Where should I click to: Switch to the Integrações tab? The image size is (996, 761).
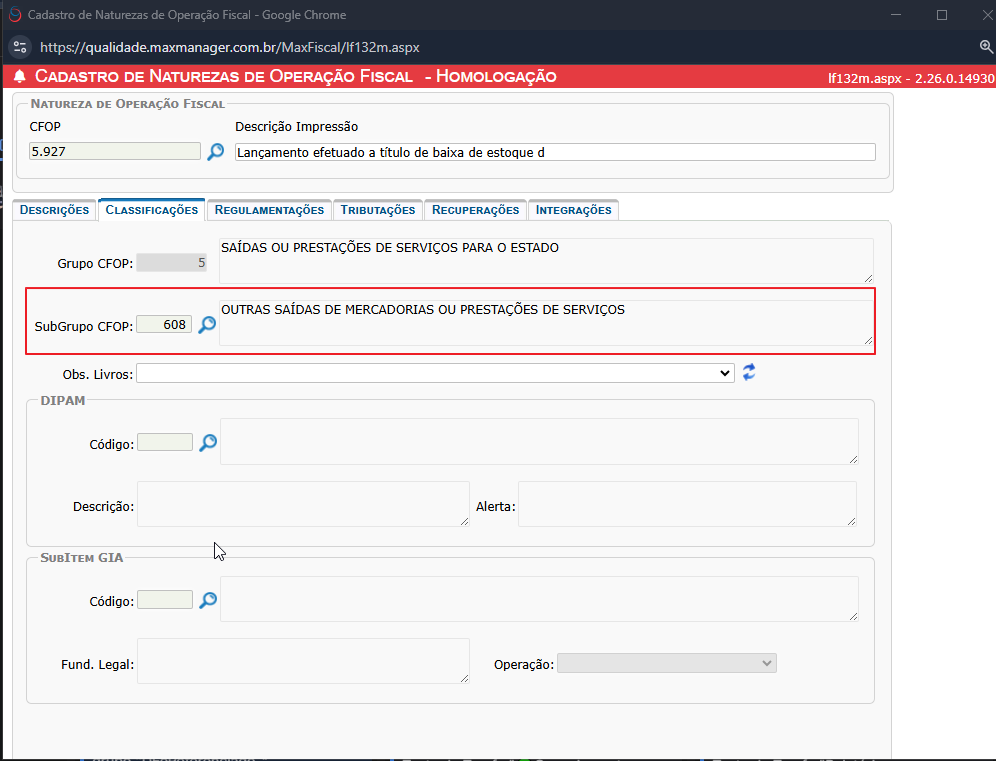coord(574,210)
